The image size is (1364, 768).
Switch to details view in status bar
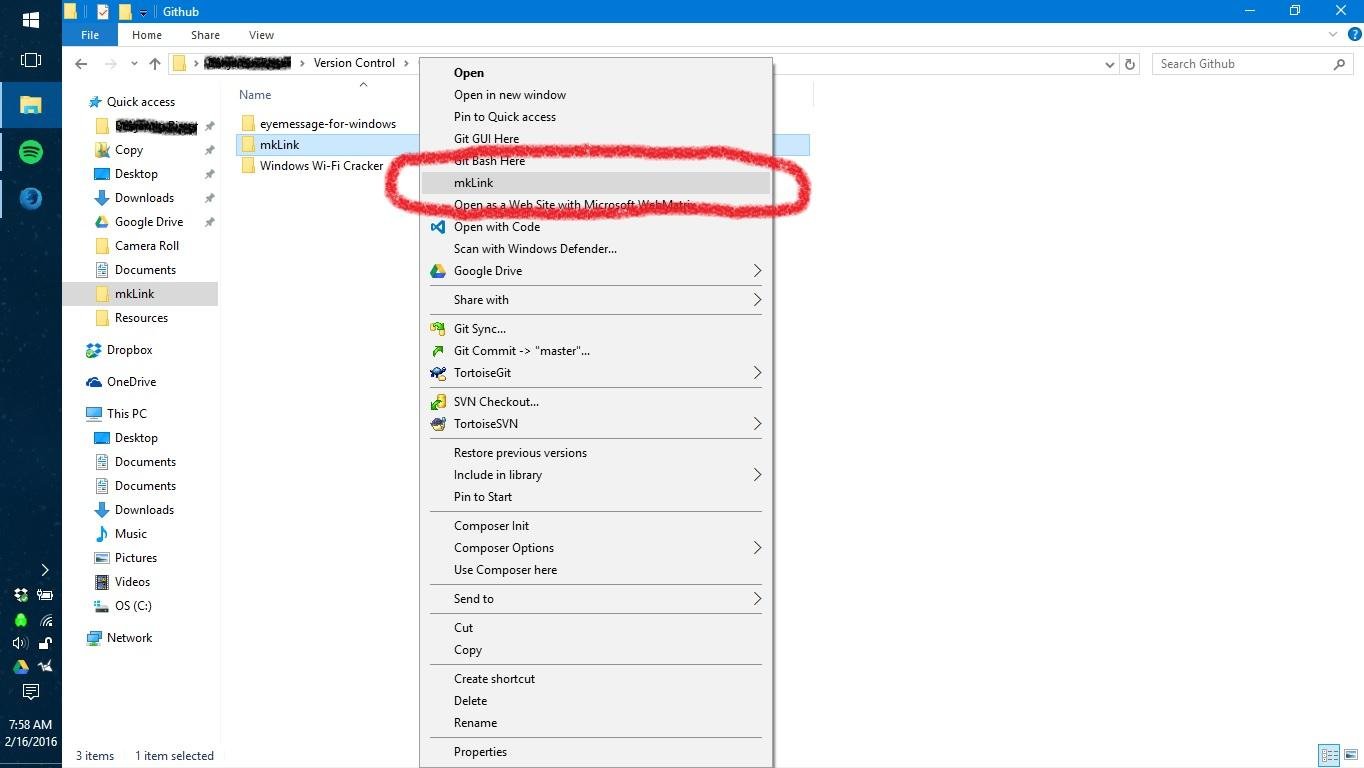point(1329,755)
